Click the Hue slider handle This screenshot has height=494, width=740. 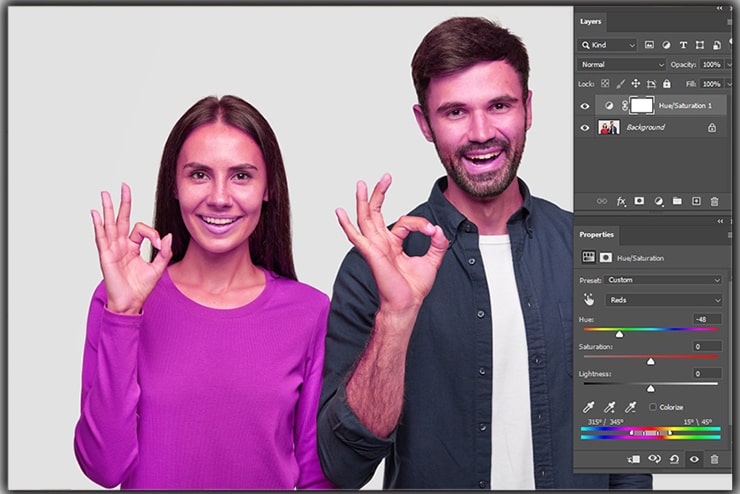click(619, 334)
